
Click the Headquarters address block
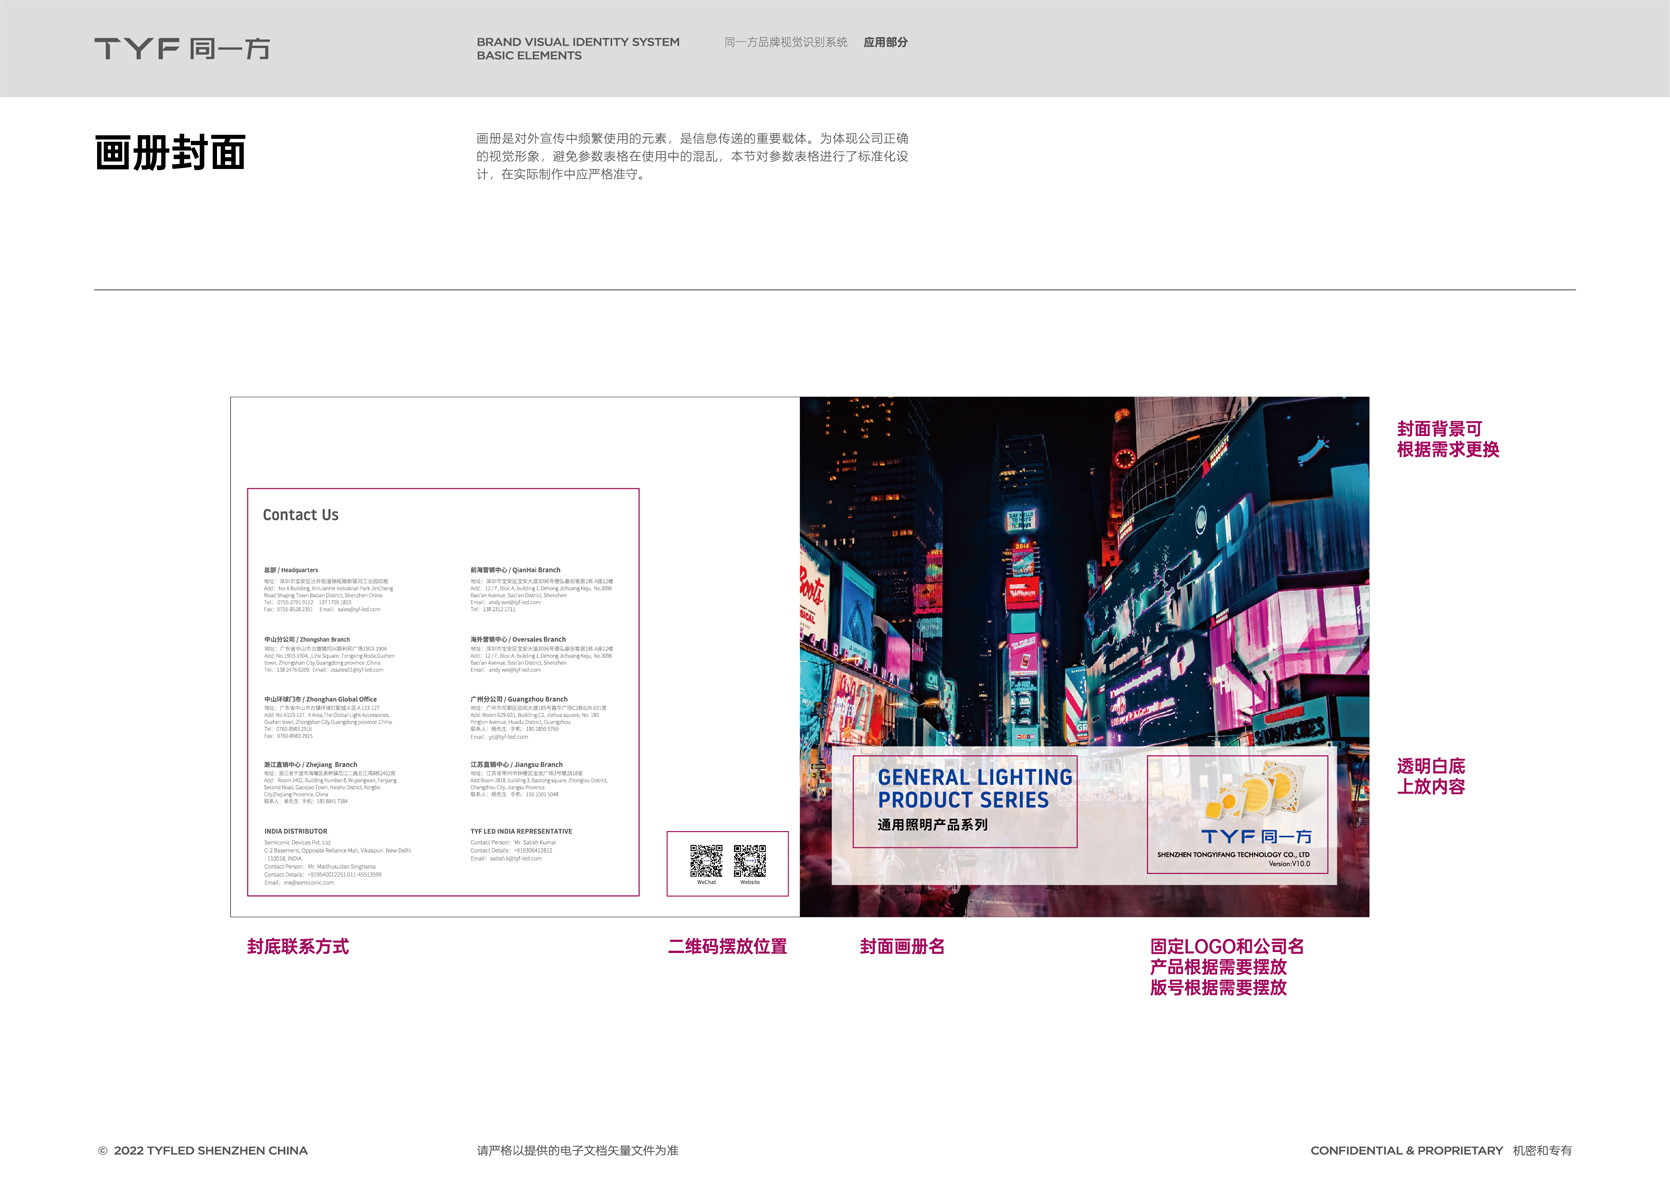click(328, 591)
